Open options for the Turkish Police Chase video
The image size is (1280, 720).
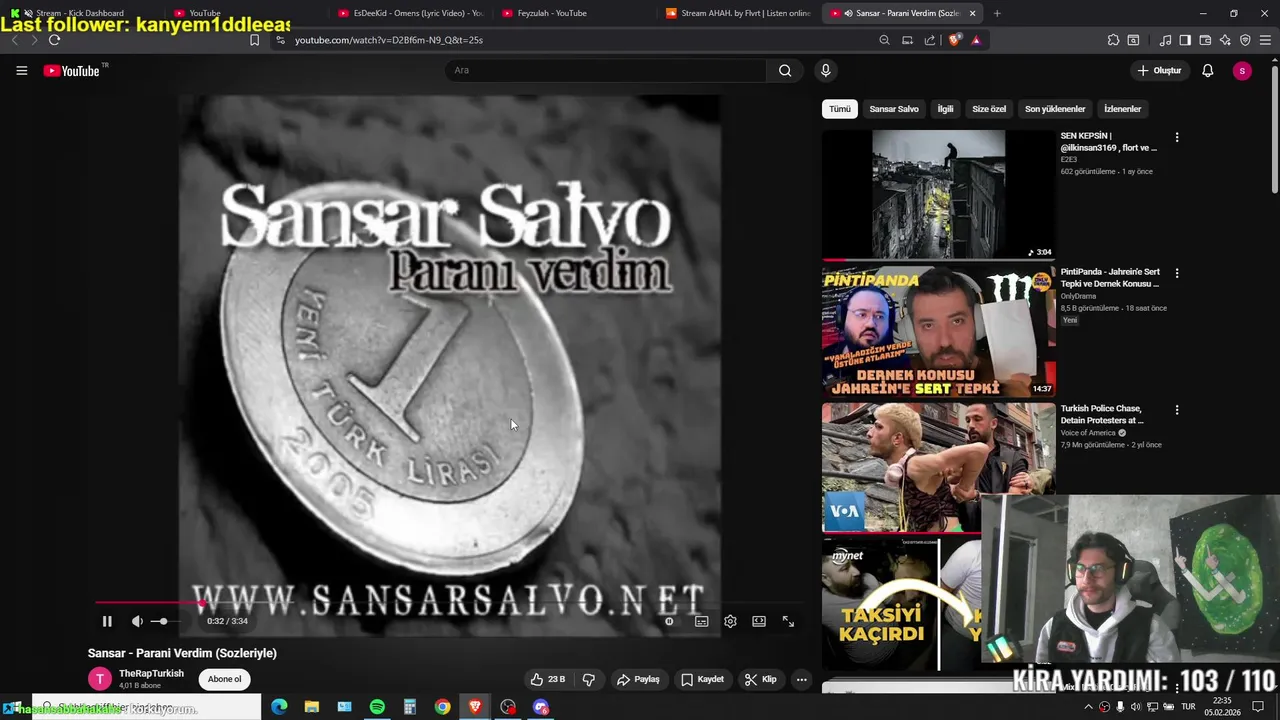point(1176,410)
